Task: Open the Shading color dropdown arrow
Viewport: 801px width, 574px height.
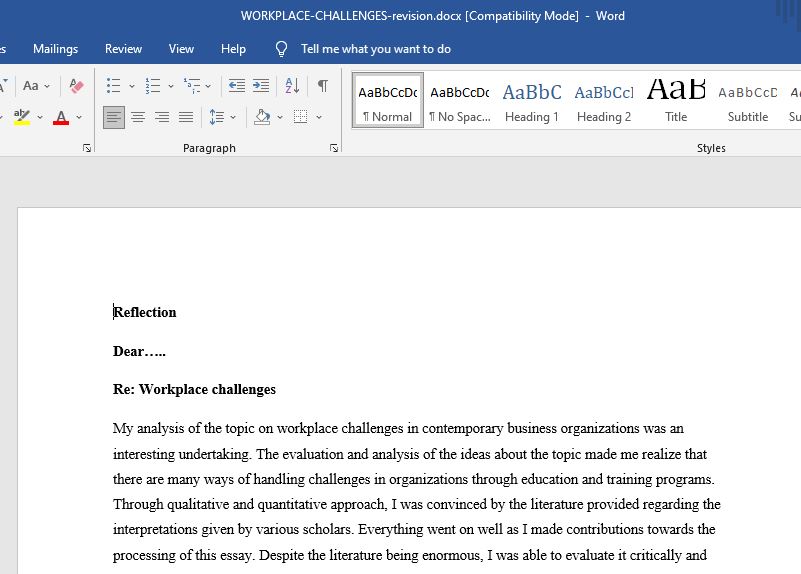Action: 280,117
